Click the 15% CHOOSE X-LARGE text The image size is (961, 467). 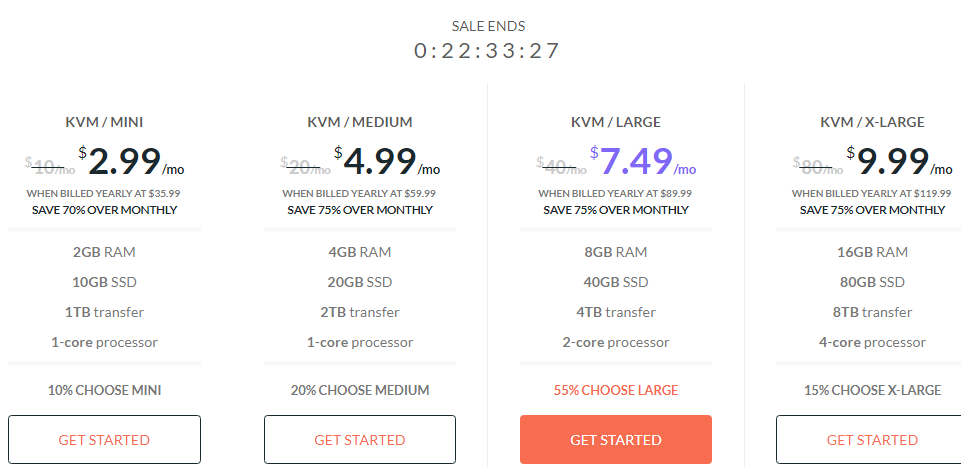pyautogui.click(x=872, y=390)
